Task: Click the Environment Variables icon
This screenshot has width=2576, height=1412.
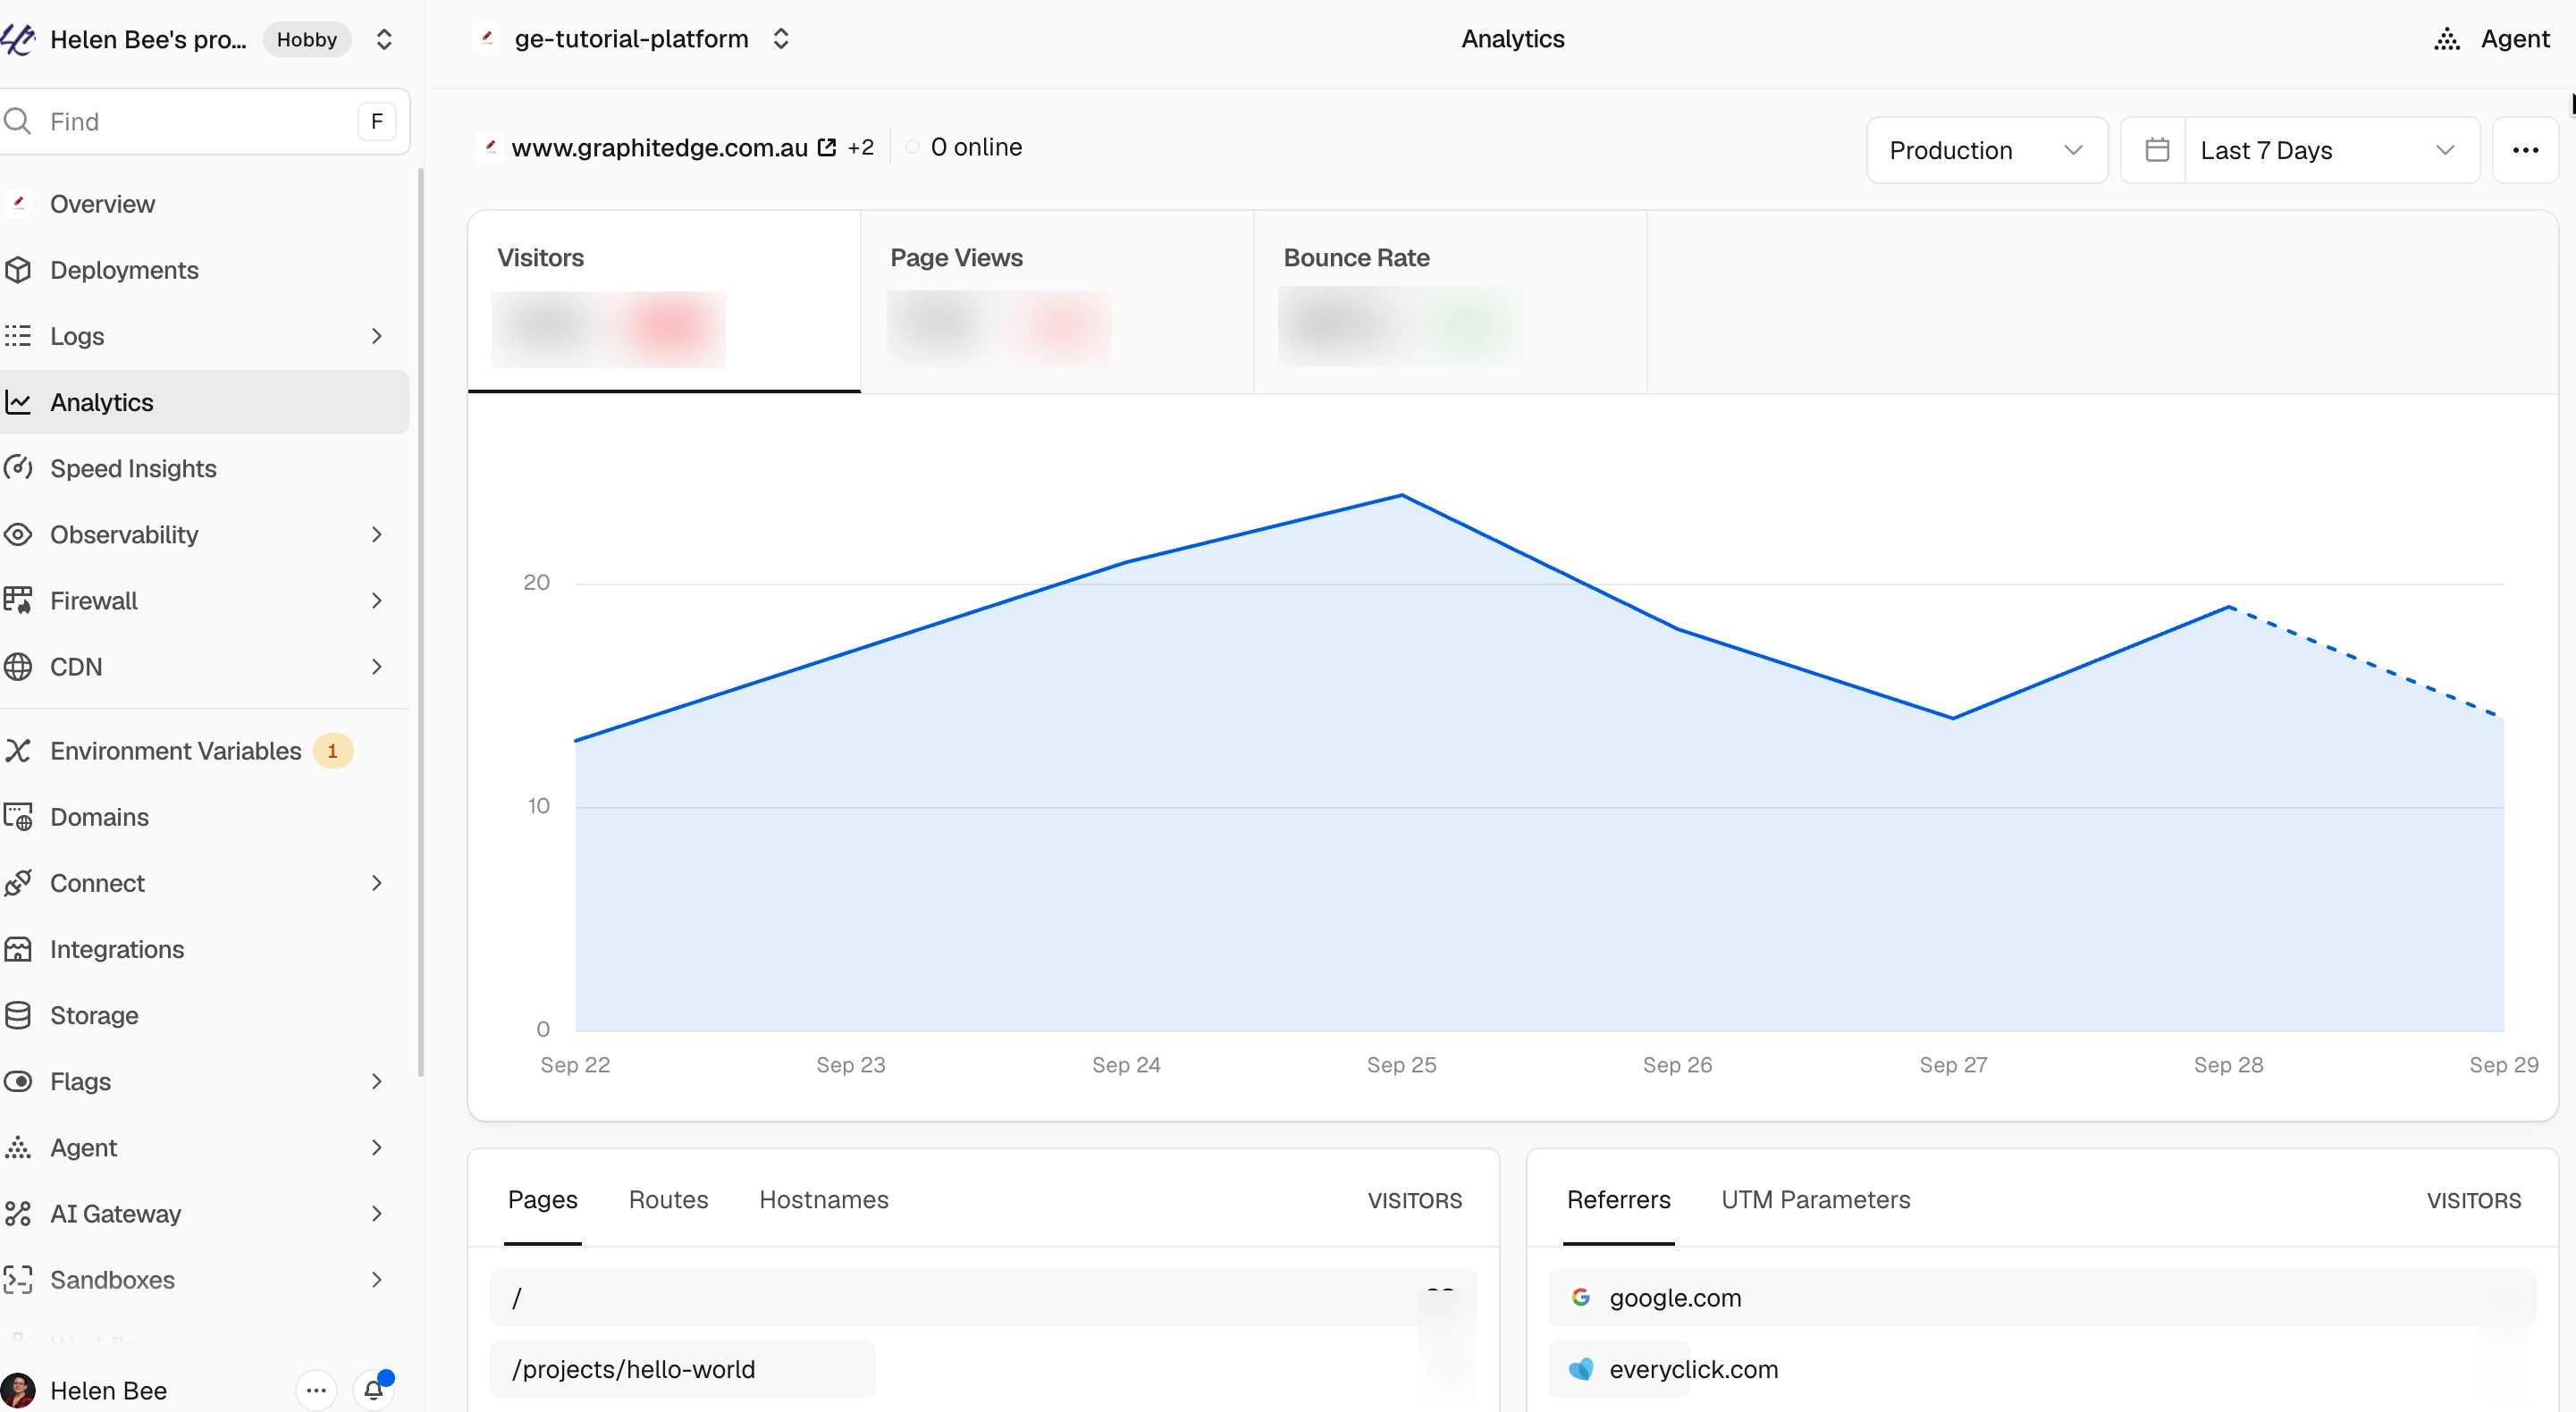Action: 18,751
